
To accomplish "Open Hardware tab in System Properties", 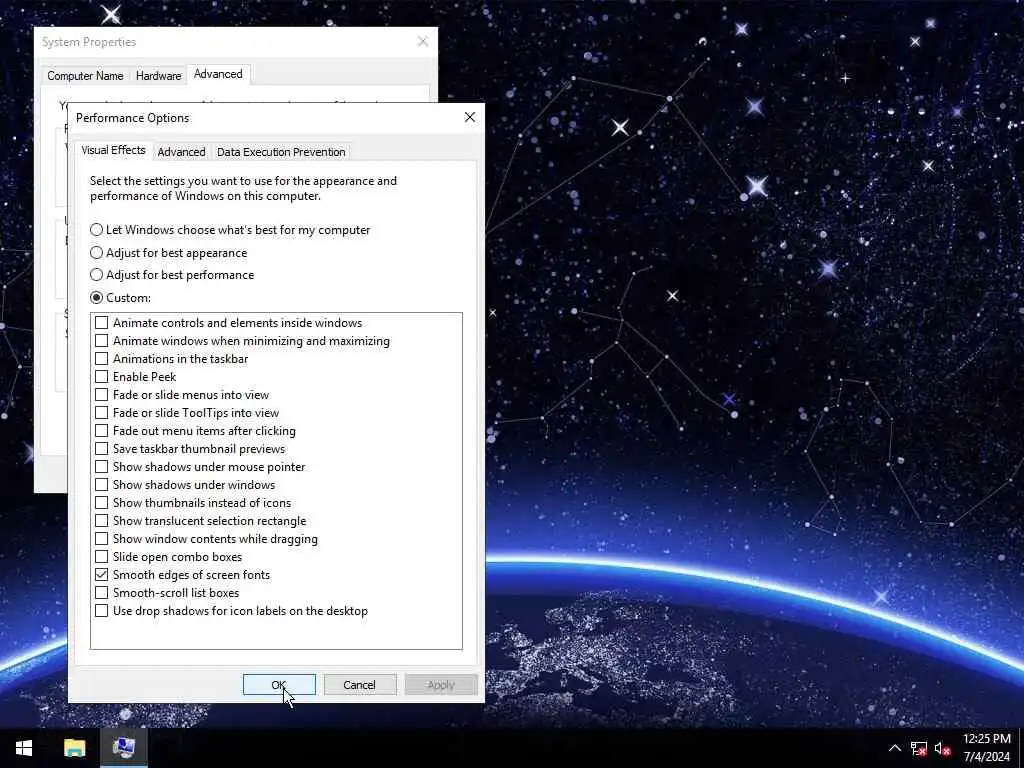I will [159, 76].
